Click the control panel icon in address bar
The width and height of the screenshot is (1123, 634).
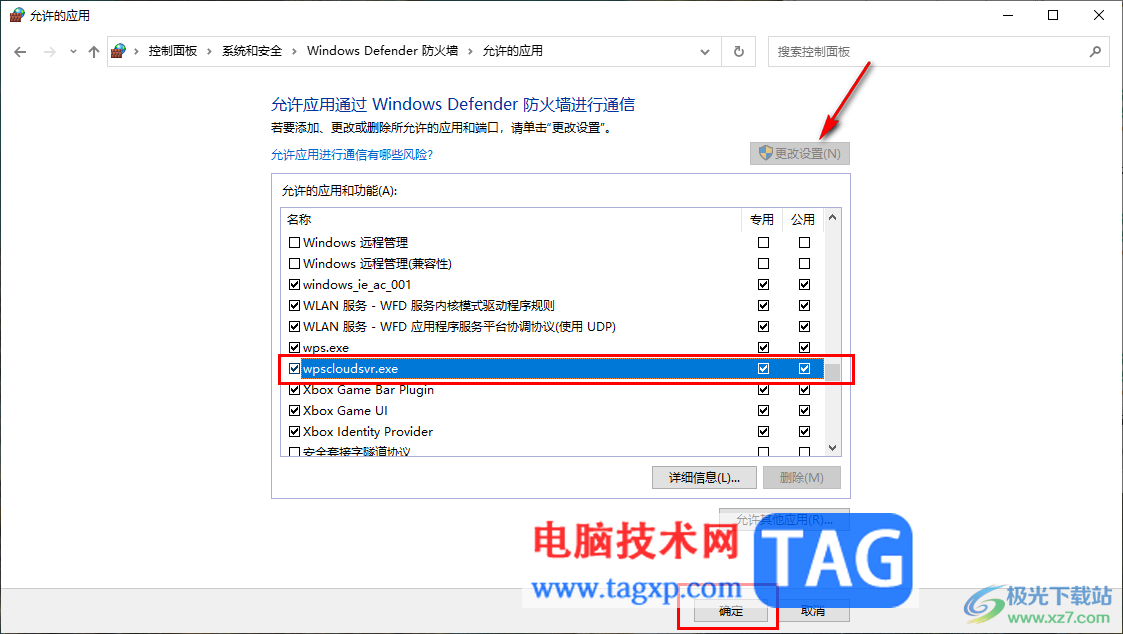click(119, 51)
